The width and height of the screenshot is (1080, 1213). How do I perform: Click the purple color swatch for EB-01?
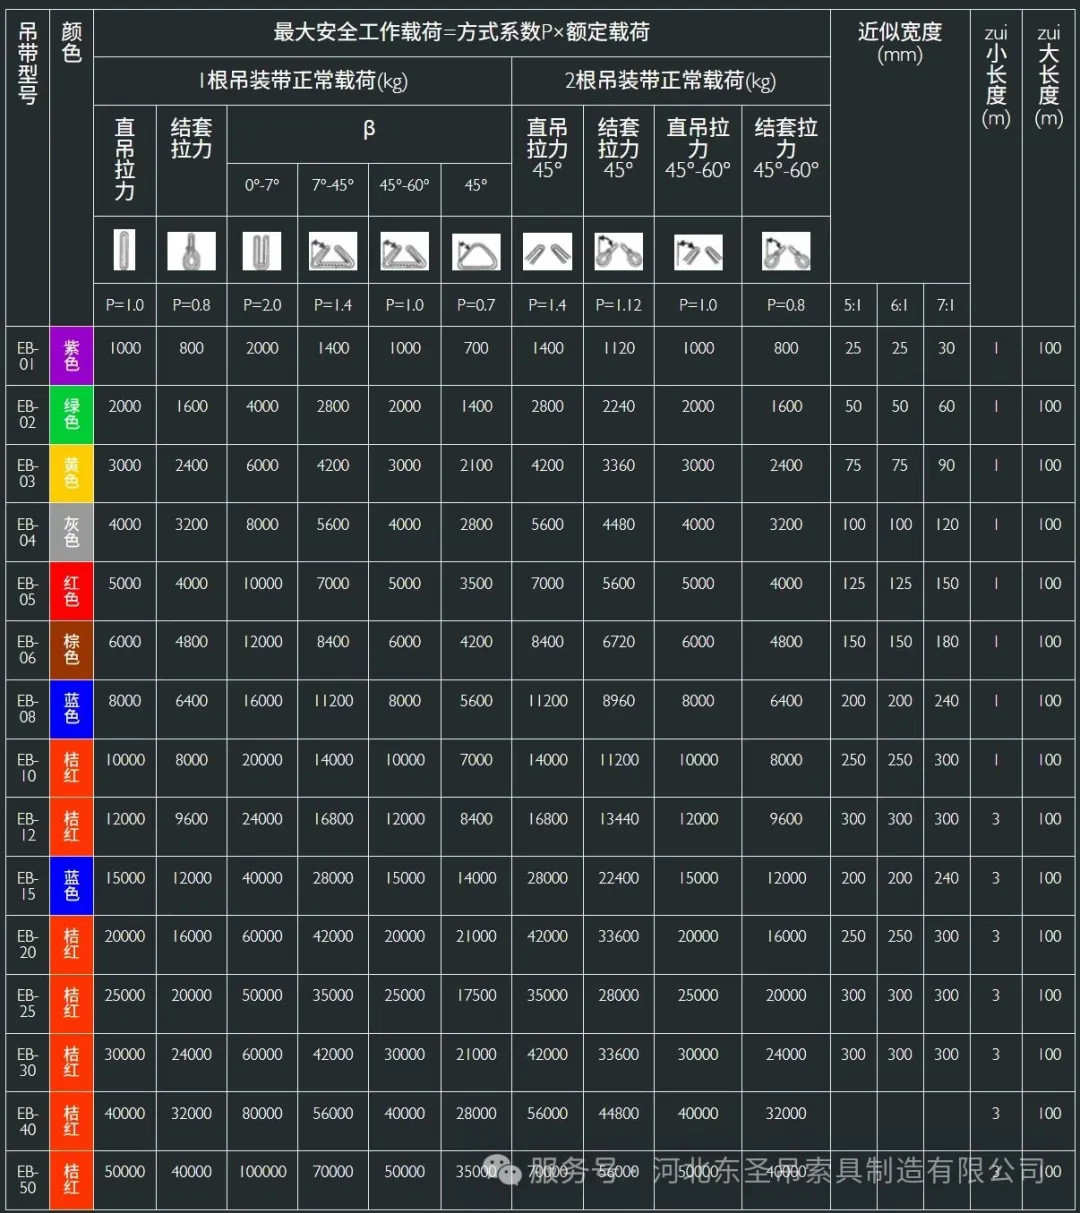pos(71,355)
